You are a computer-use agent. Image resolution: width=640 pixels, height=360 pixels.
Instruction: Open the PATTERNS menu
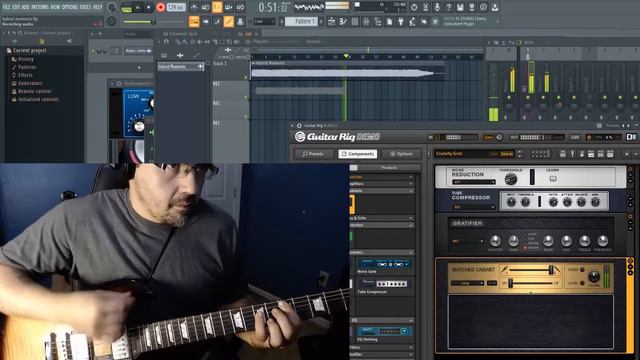[40, 7]
